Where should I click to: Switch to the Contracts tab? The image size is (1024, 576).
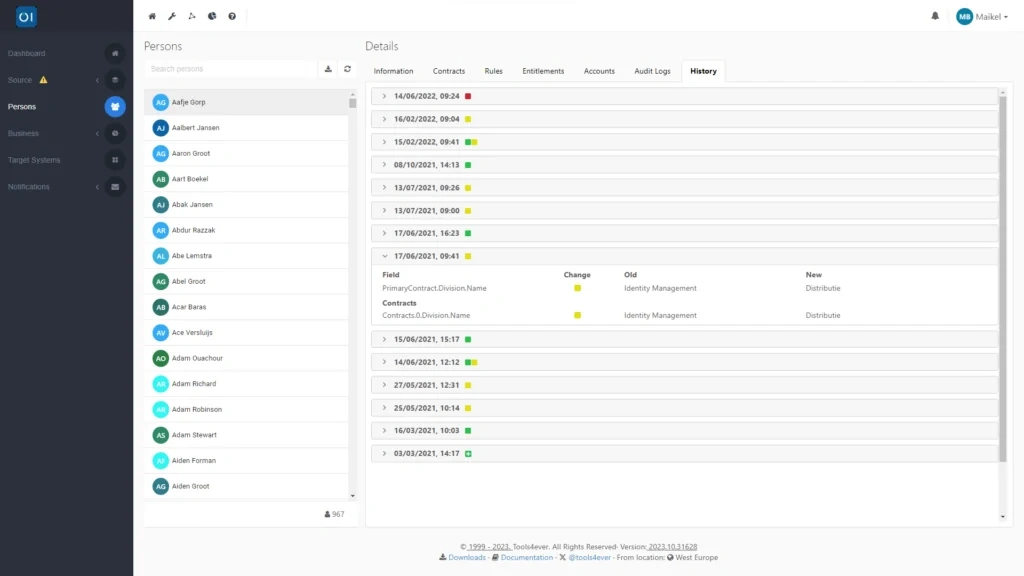pos(448,71)
